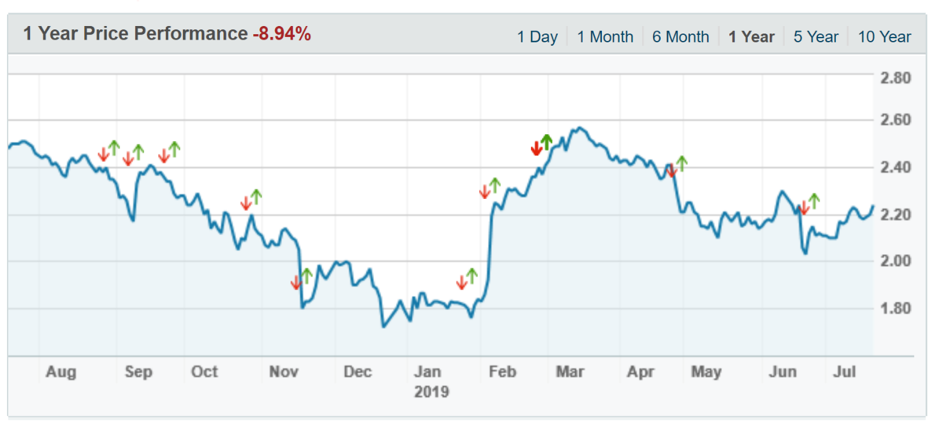The width and height of the screenshot is (937, 433).
Task: Click the rightmost red down arrow marker
Action: 803,208
